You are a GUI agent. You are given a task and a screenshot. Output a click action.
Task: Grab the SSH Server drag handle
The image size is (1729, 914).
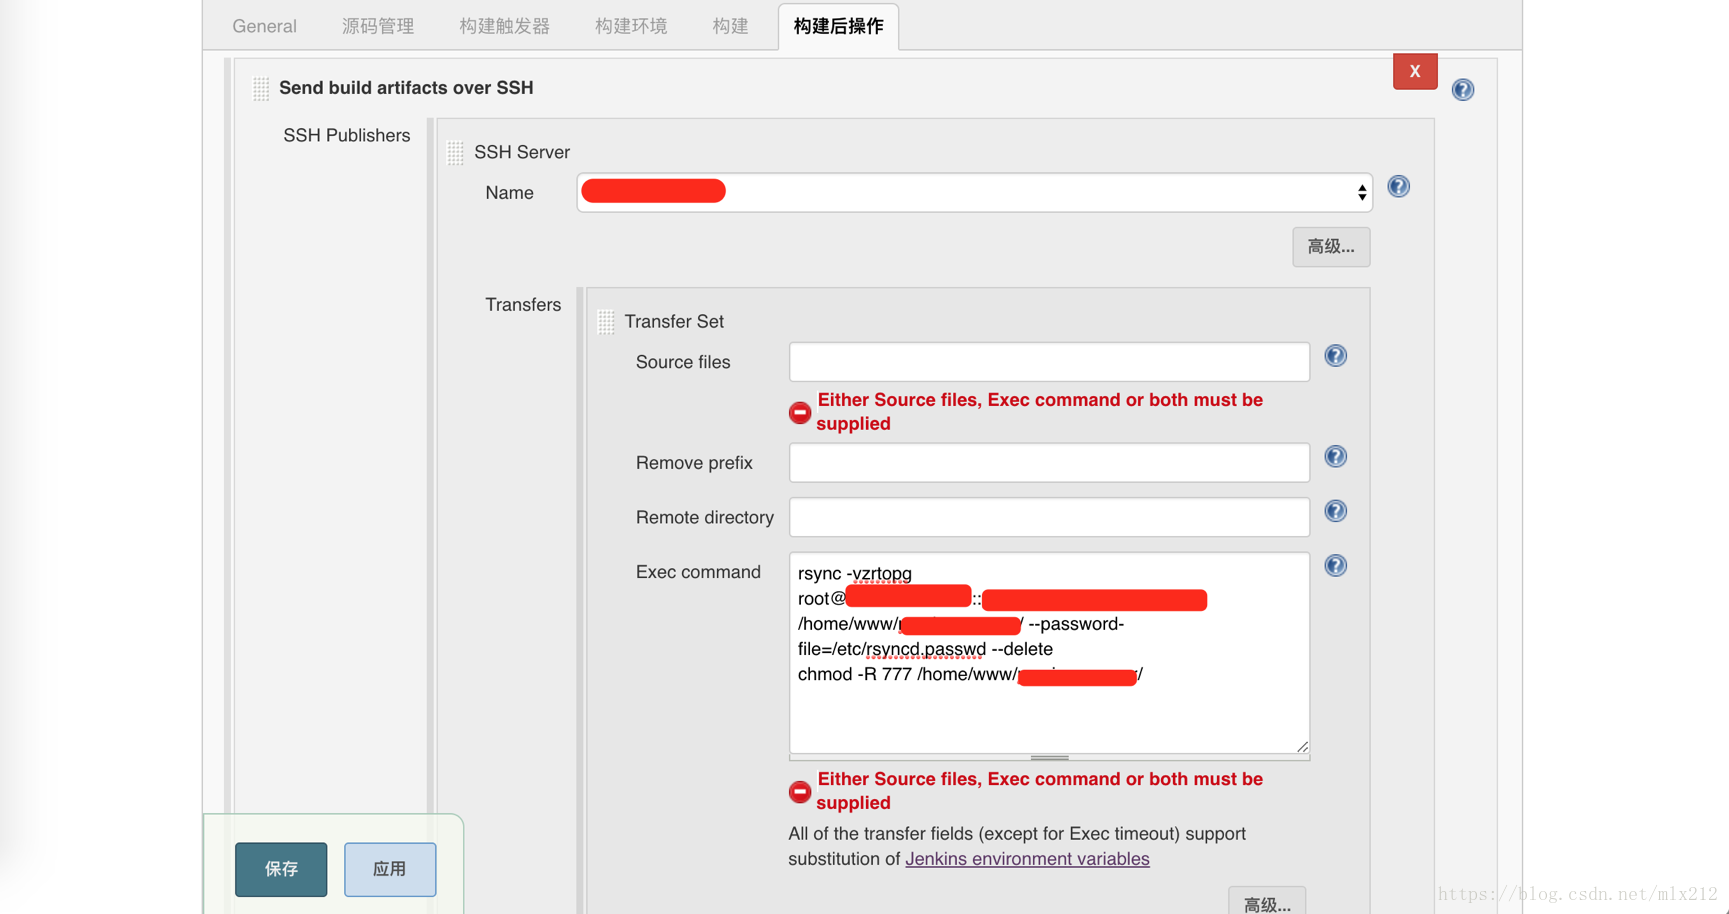(x=456, y=153)
